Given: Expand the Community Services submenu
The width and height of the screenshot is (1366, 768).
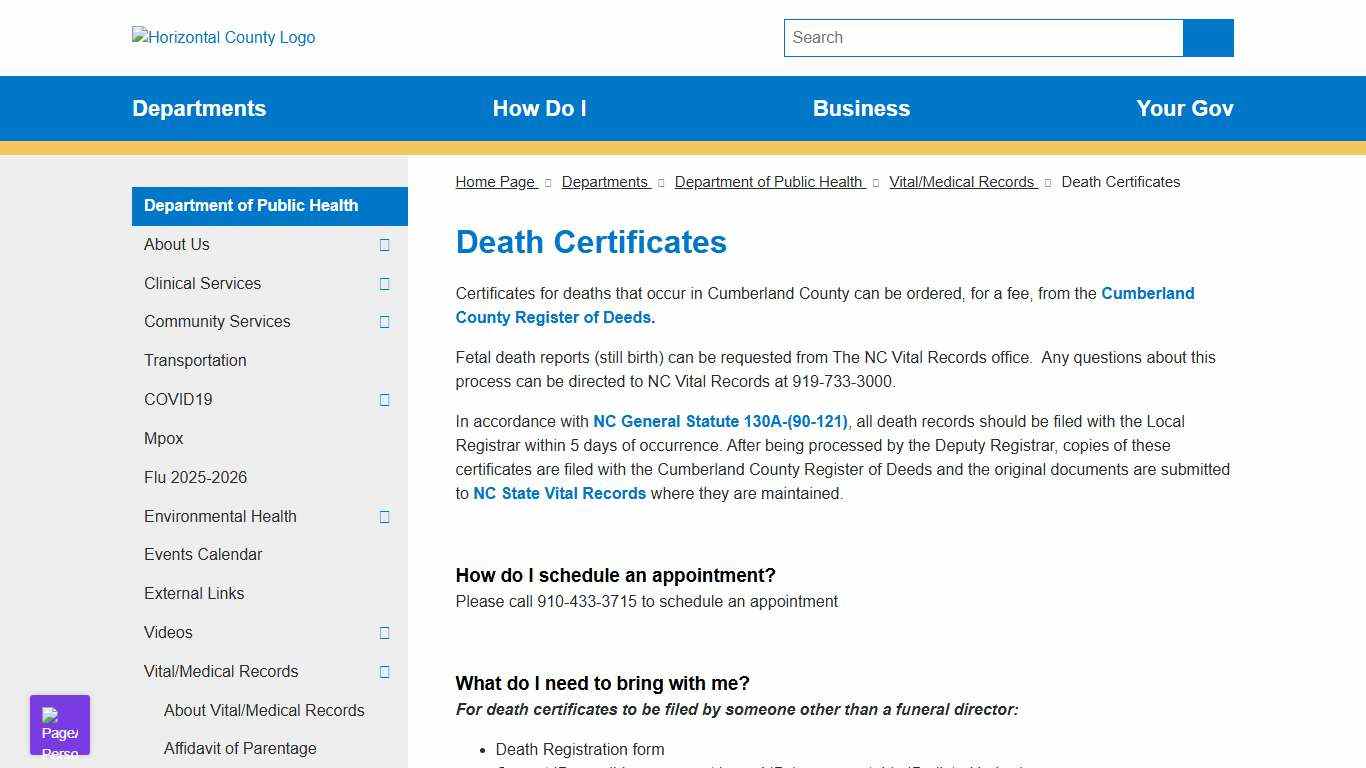Looking at the screenshot, I should click(x=384, y=322).
